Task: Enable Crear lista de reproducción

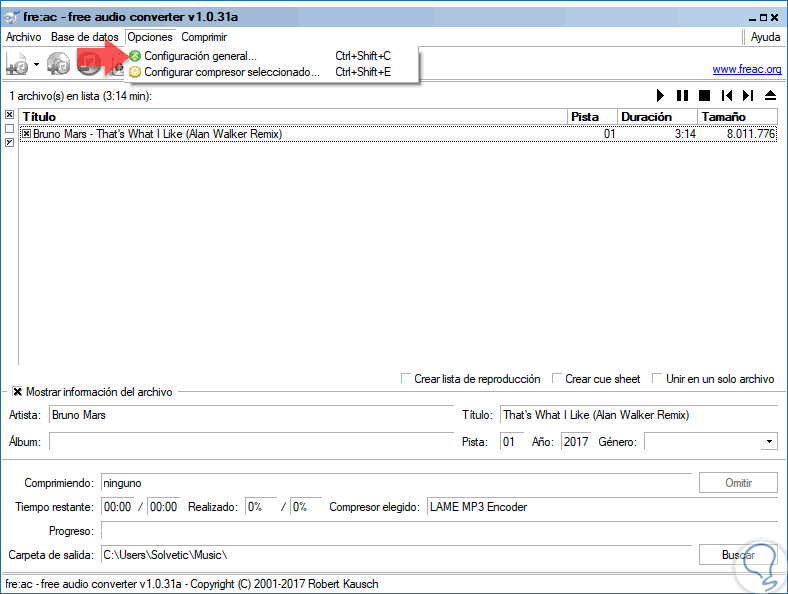Action: click(406, 378)
